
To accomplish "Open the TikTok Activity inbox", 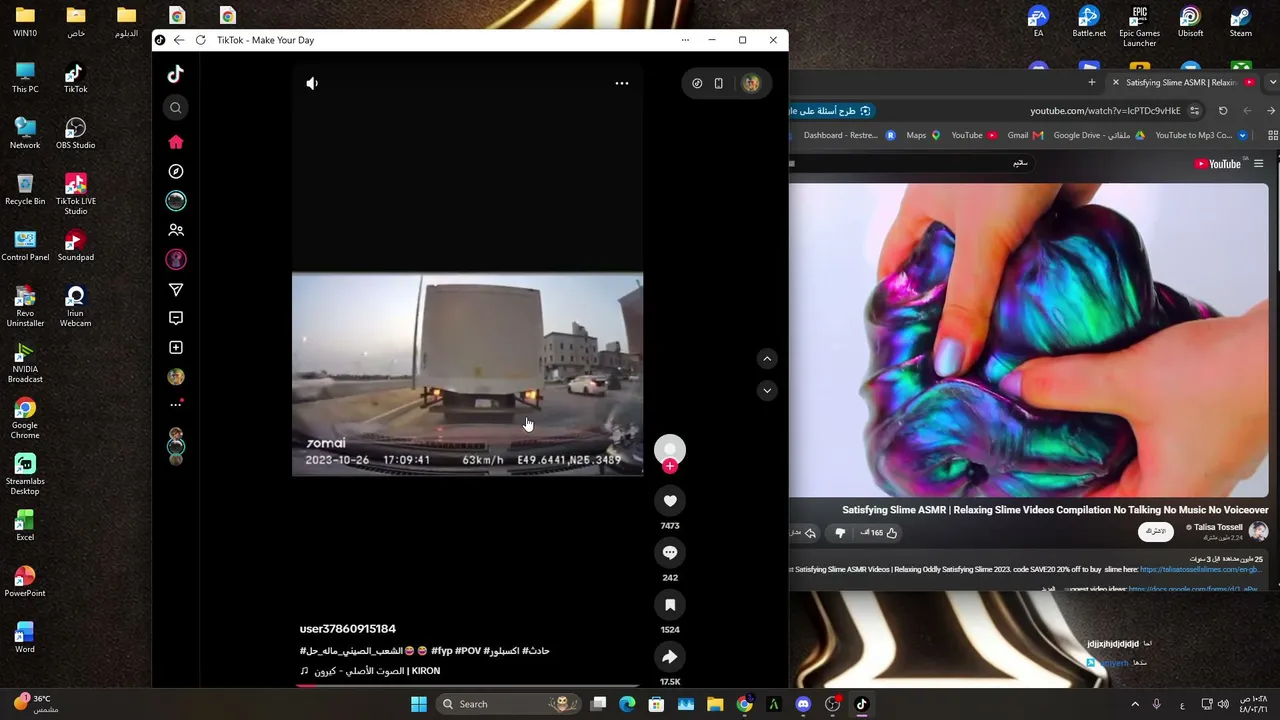I will click(176, 318).
